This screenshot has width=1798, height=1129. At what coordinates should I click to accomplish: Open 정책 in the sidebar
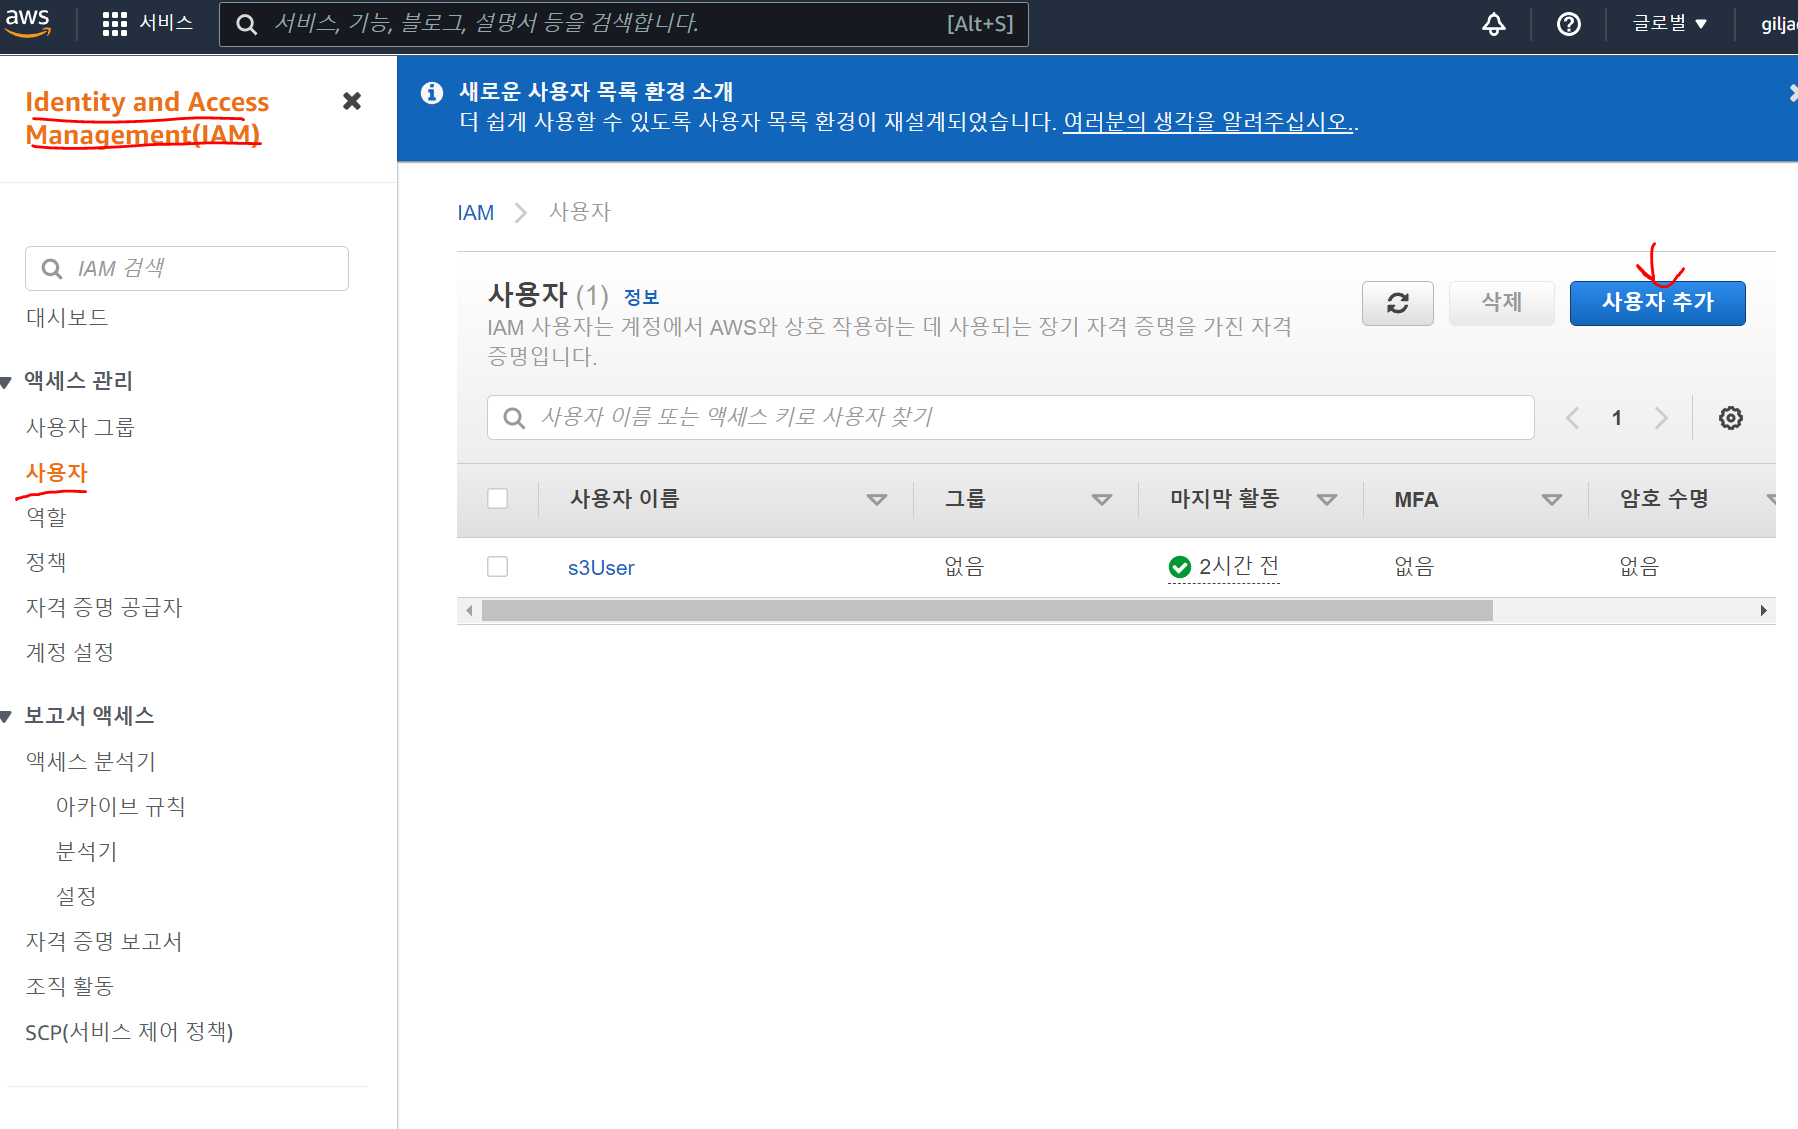pyautogui.click(x=46, y=562)
